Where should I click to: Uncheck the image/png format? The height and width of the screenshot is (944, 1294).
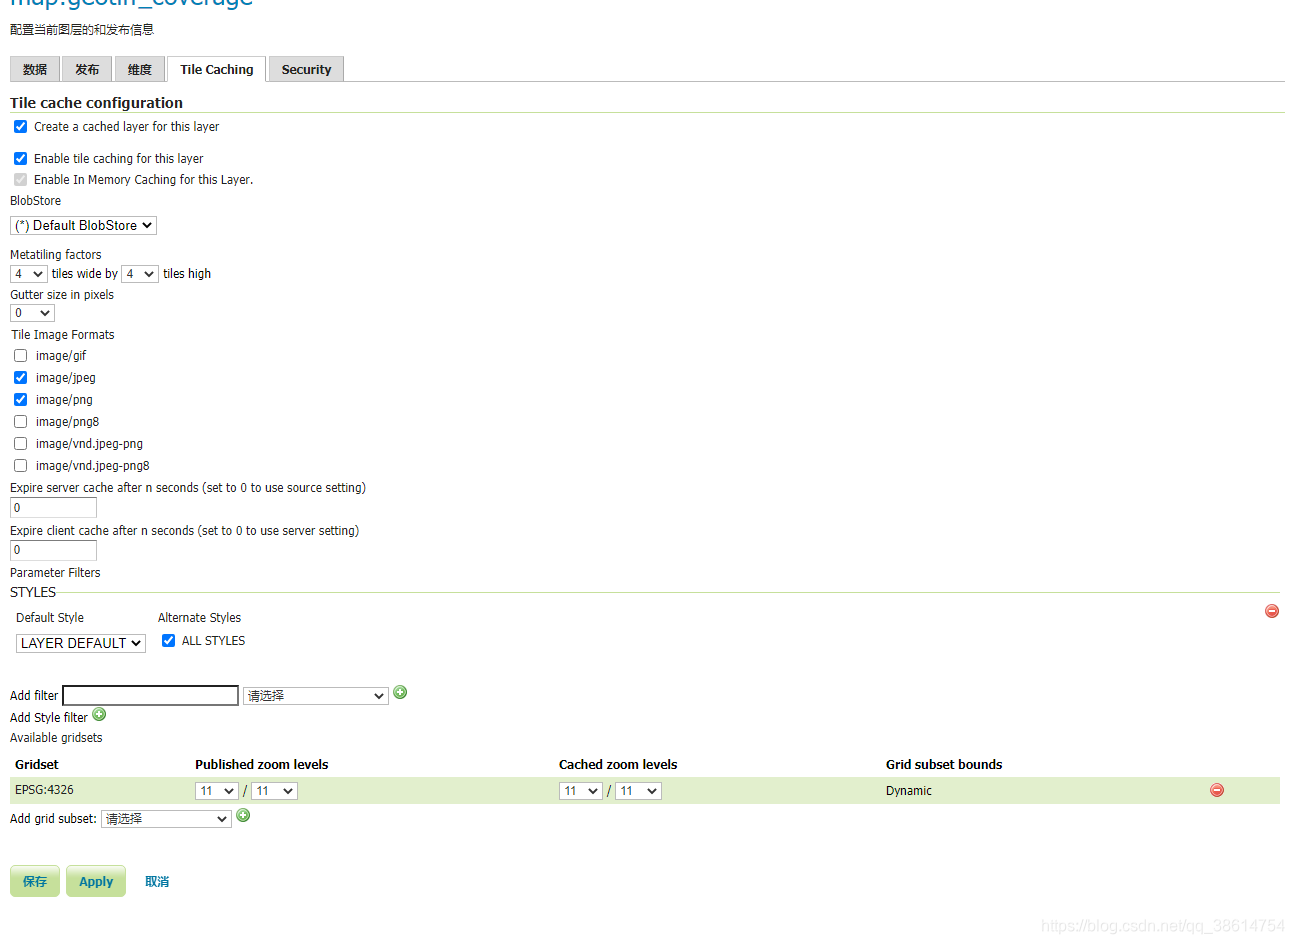coord(20,400)
